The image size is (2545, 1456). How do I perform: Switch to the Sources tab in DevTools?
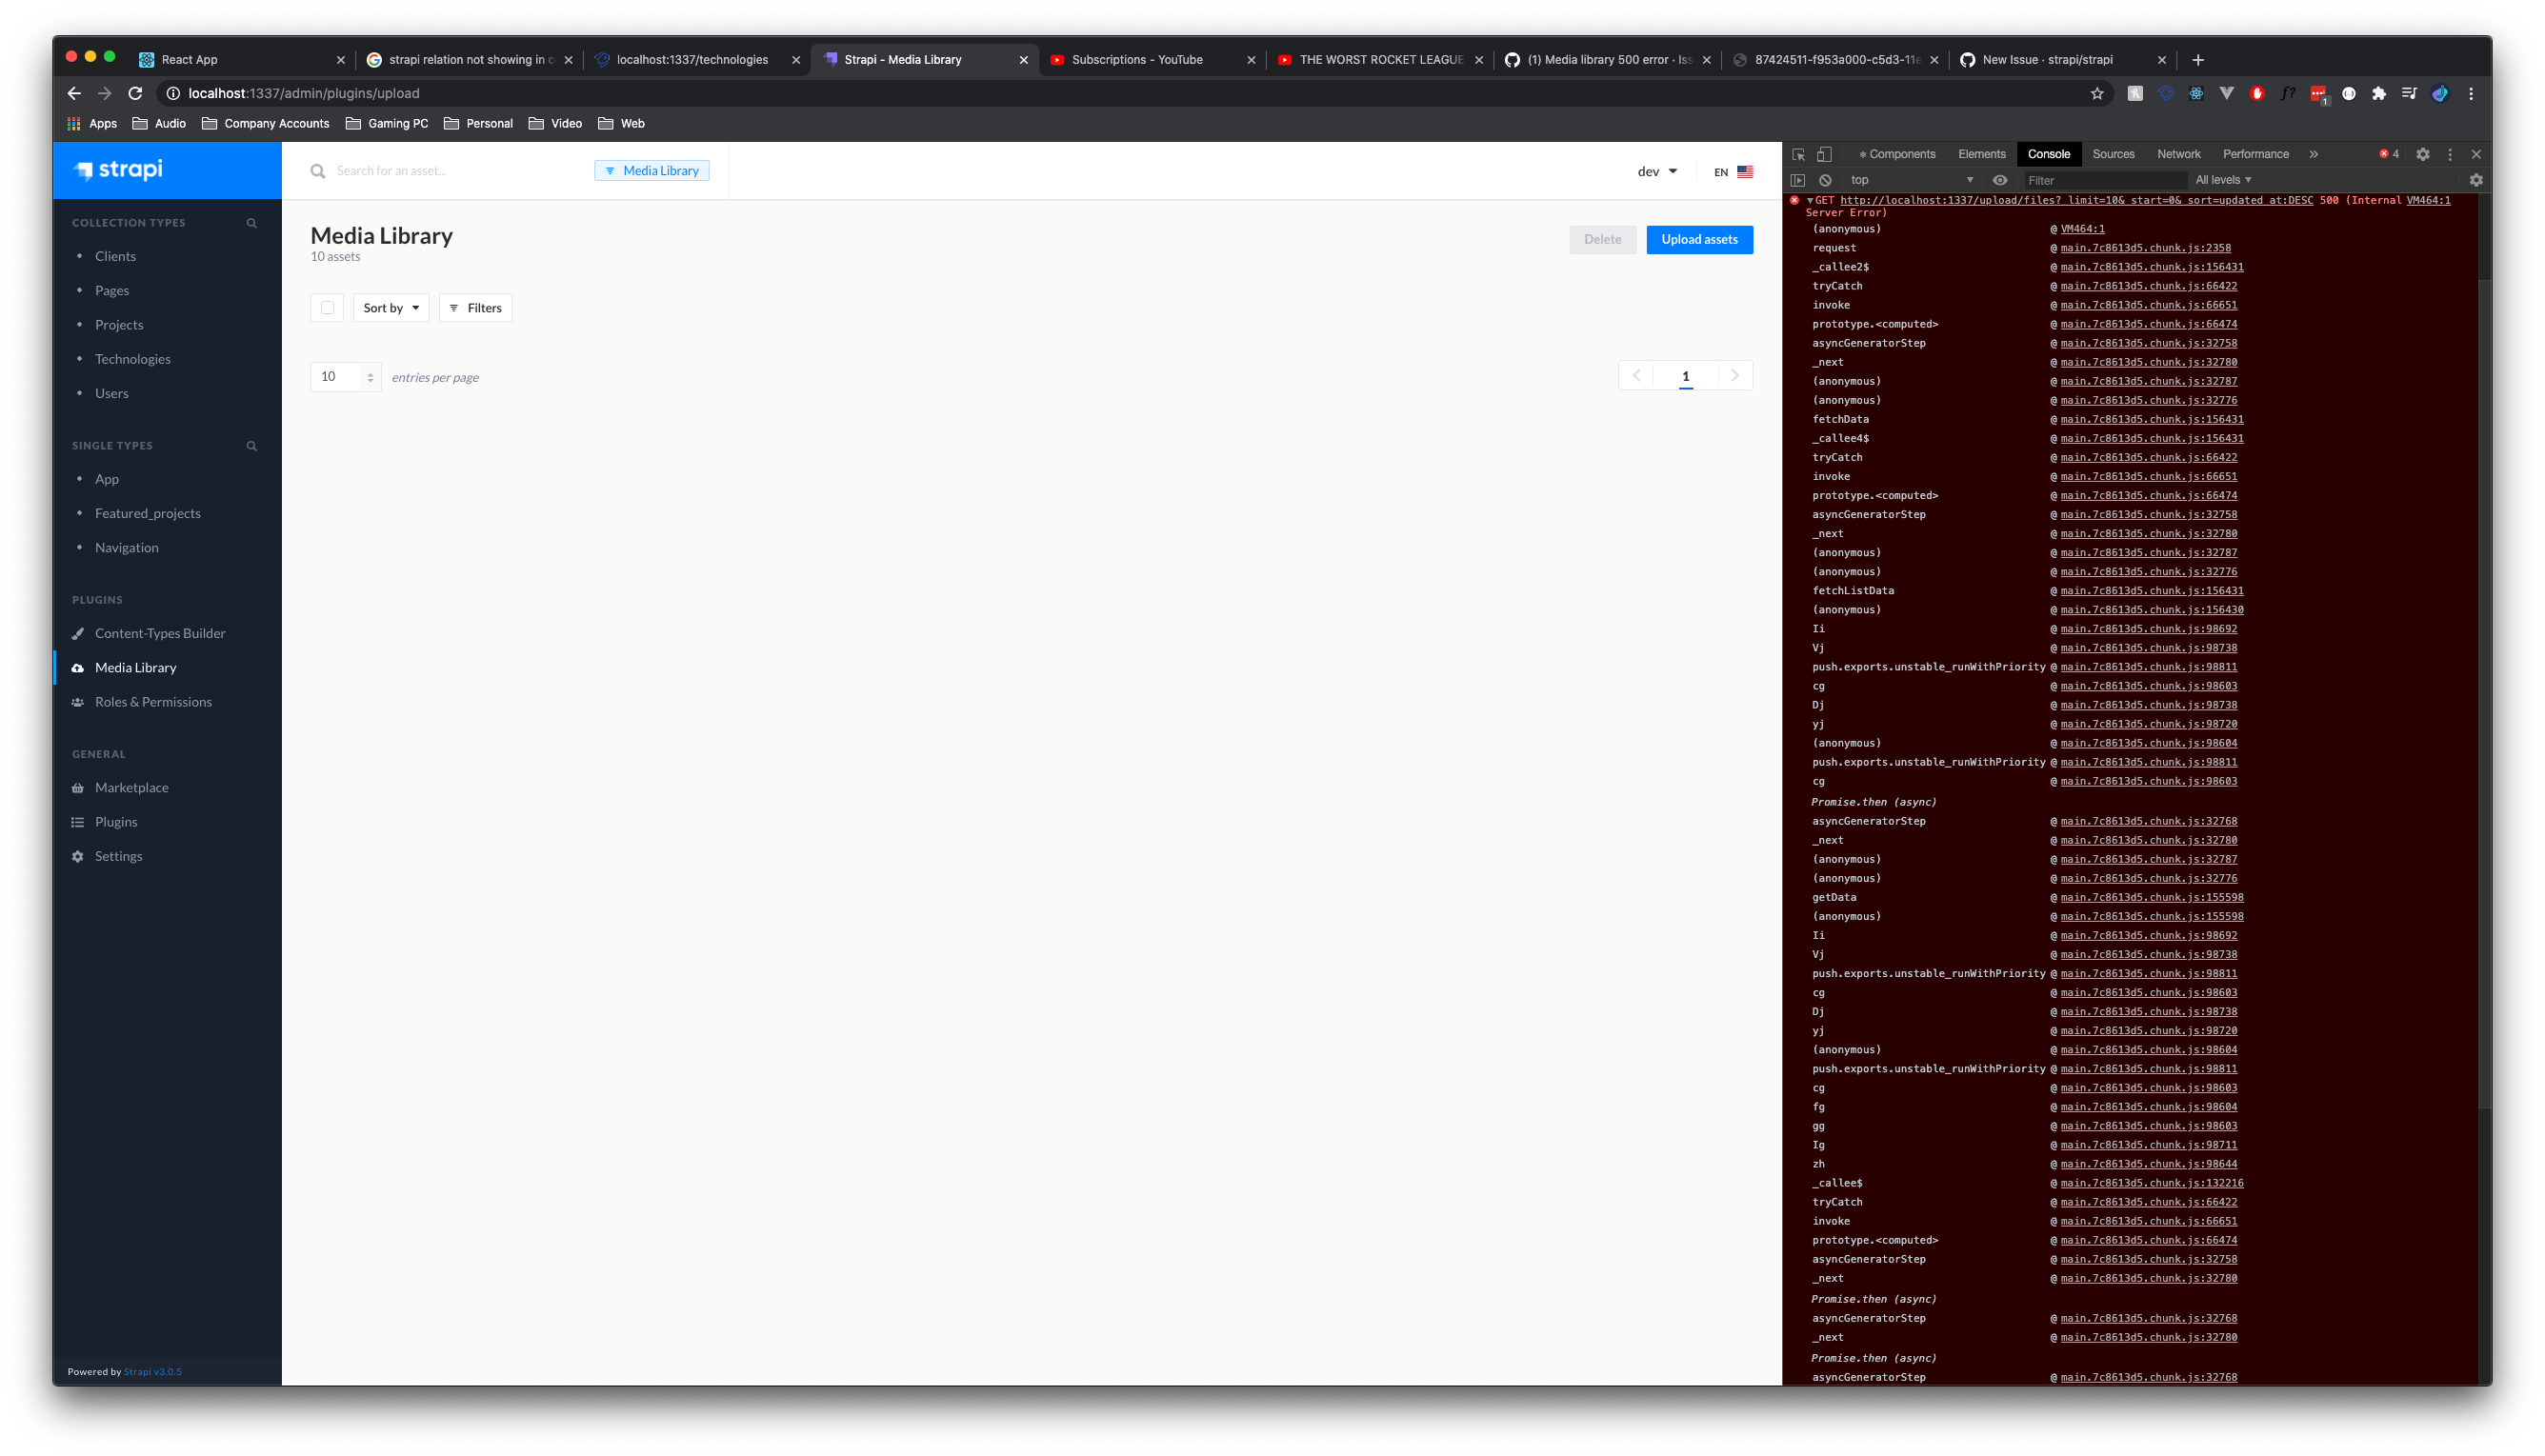pos(2113,154)
